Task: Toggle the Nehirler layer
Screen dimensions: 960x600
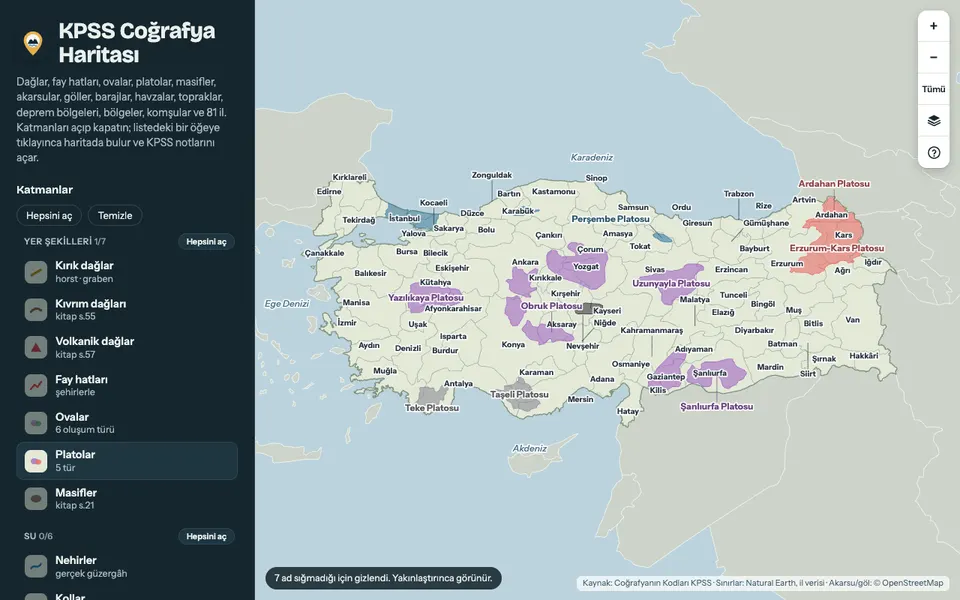Action: click(127, 566)
